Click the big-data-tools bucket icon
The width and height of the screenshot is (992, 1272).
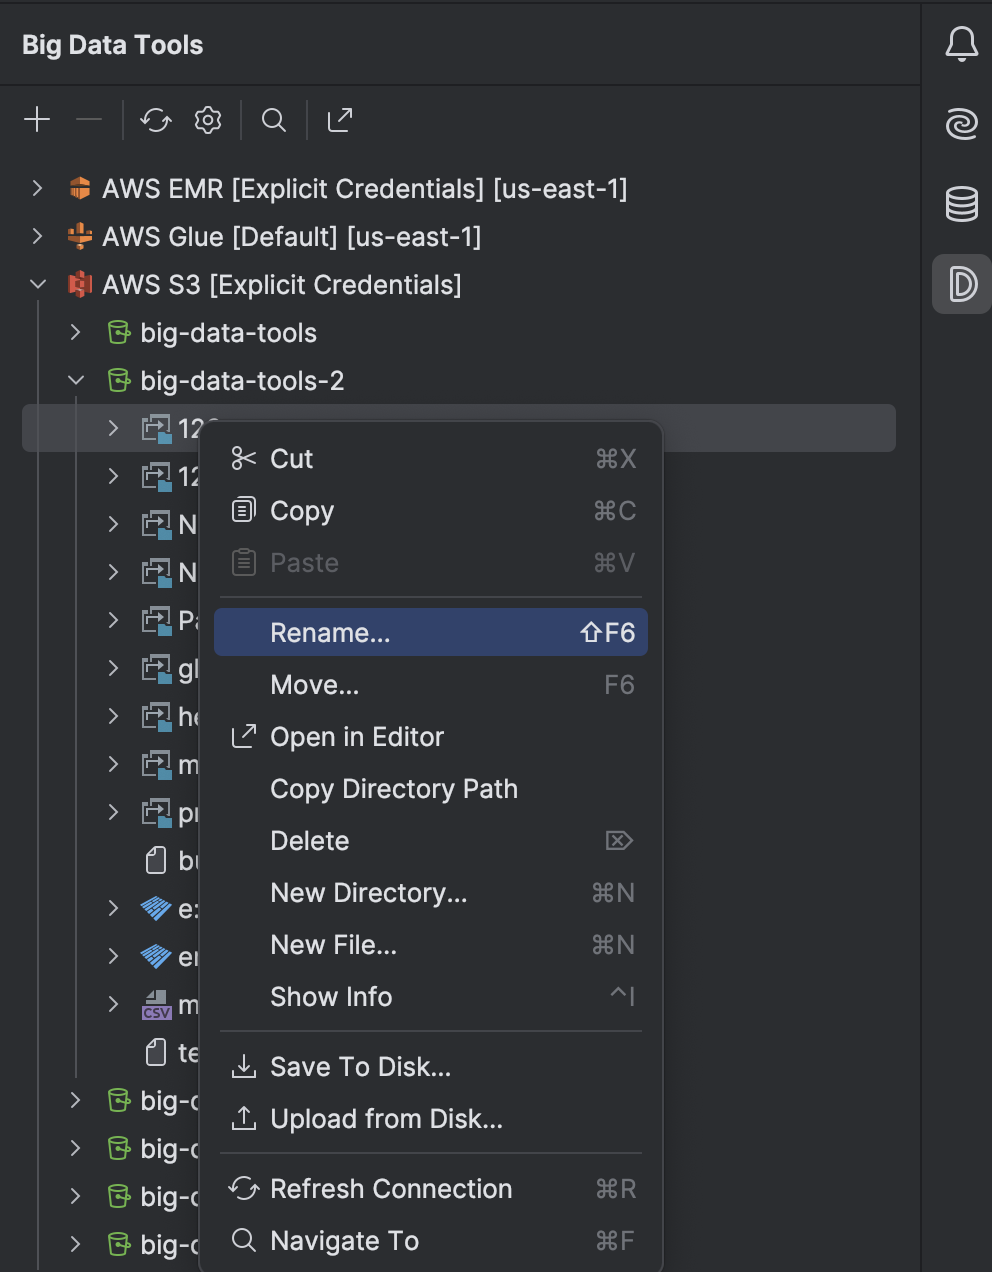tap(119, 332)
